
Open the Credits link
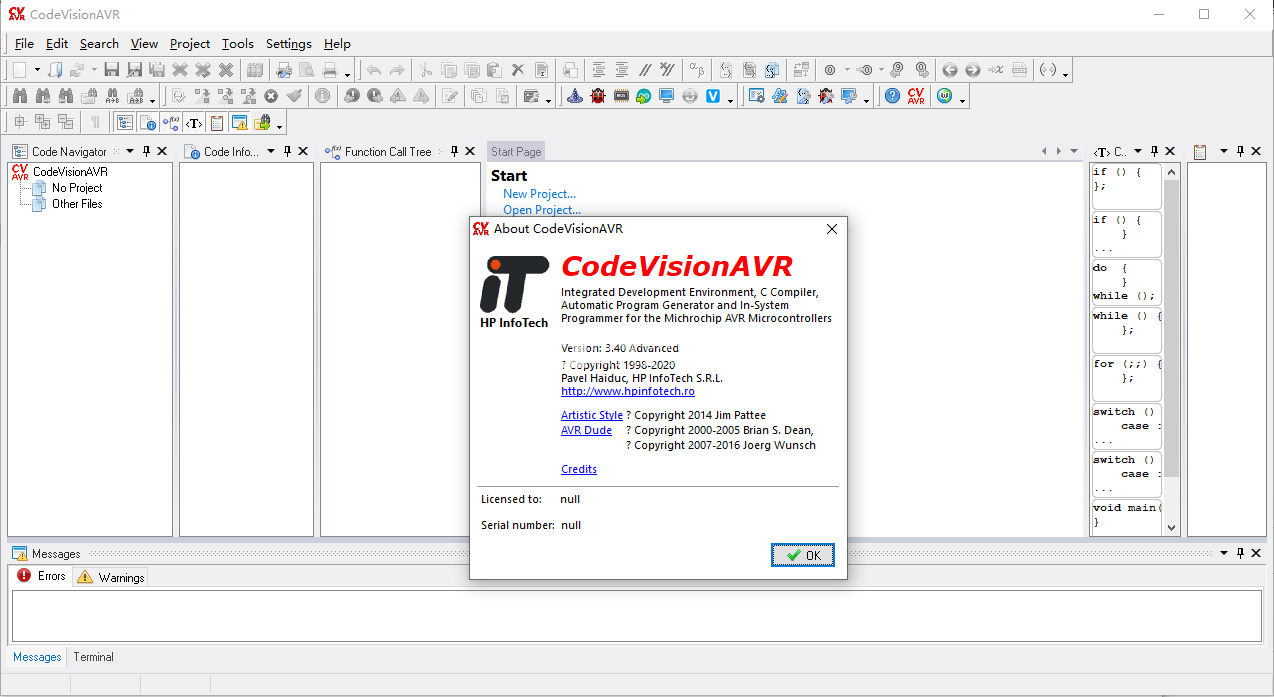click(x=579, y=469)
